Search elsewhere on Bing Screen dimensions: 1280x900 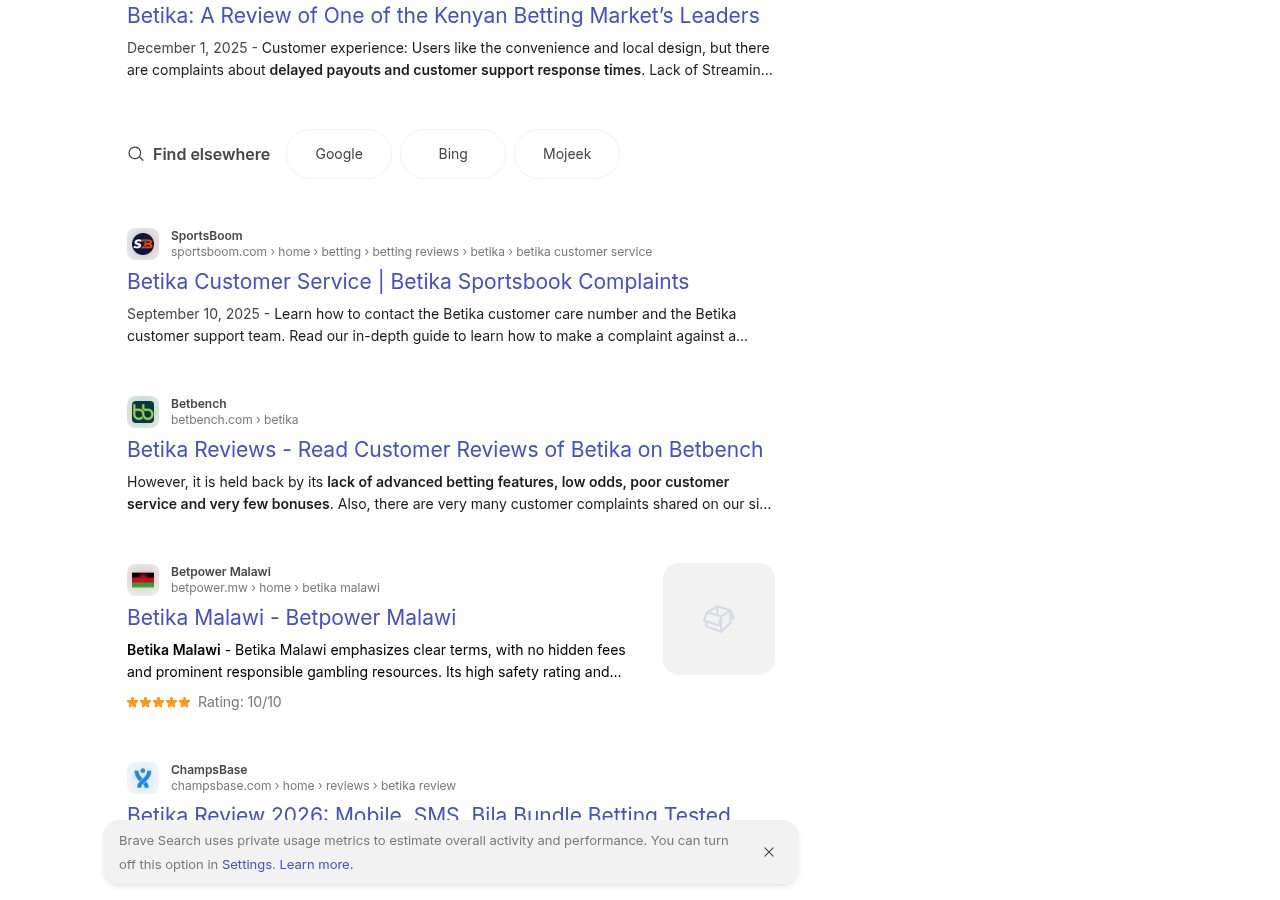click(453, 154)
